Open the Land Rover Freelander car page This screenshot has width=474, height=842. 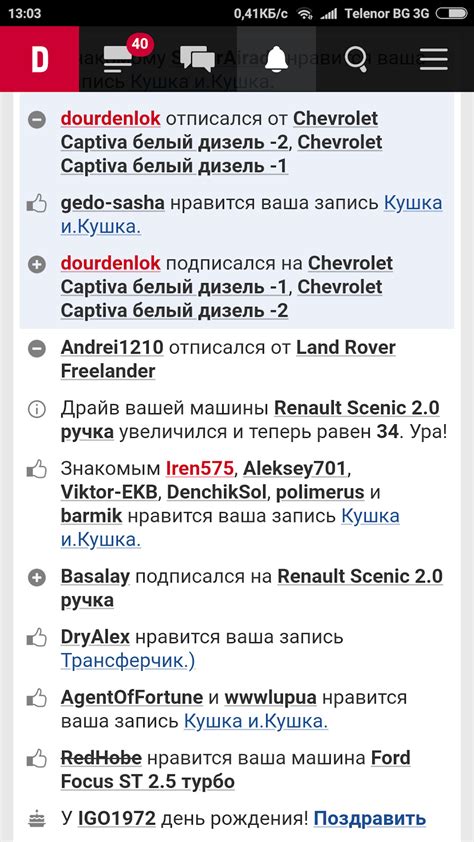[228, 359]
